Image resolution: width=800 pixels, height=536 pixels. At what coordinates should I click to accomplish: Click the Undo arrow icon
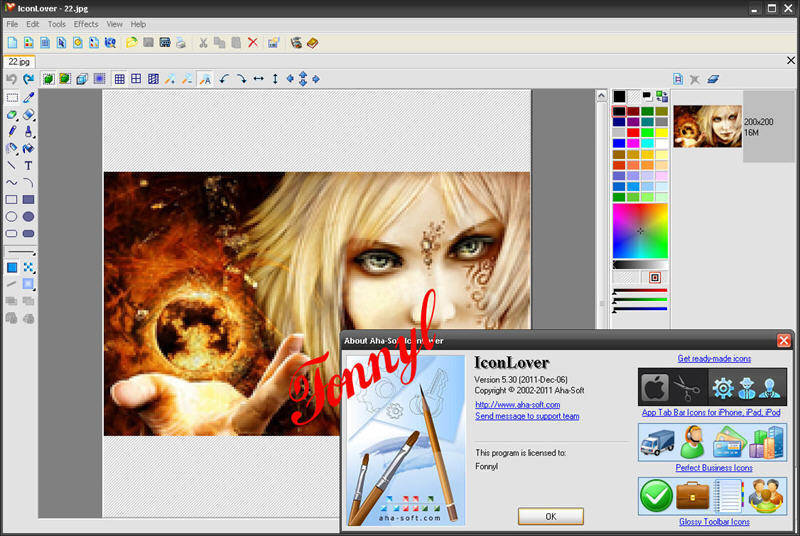12,79
